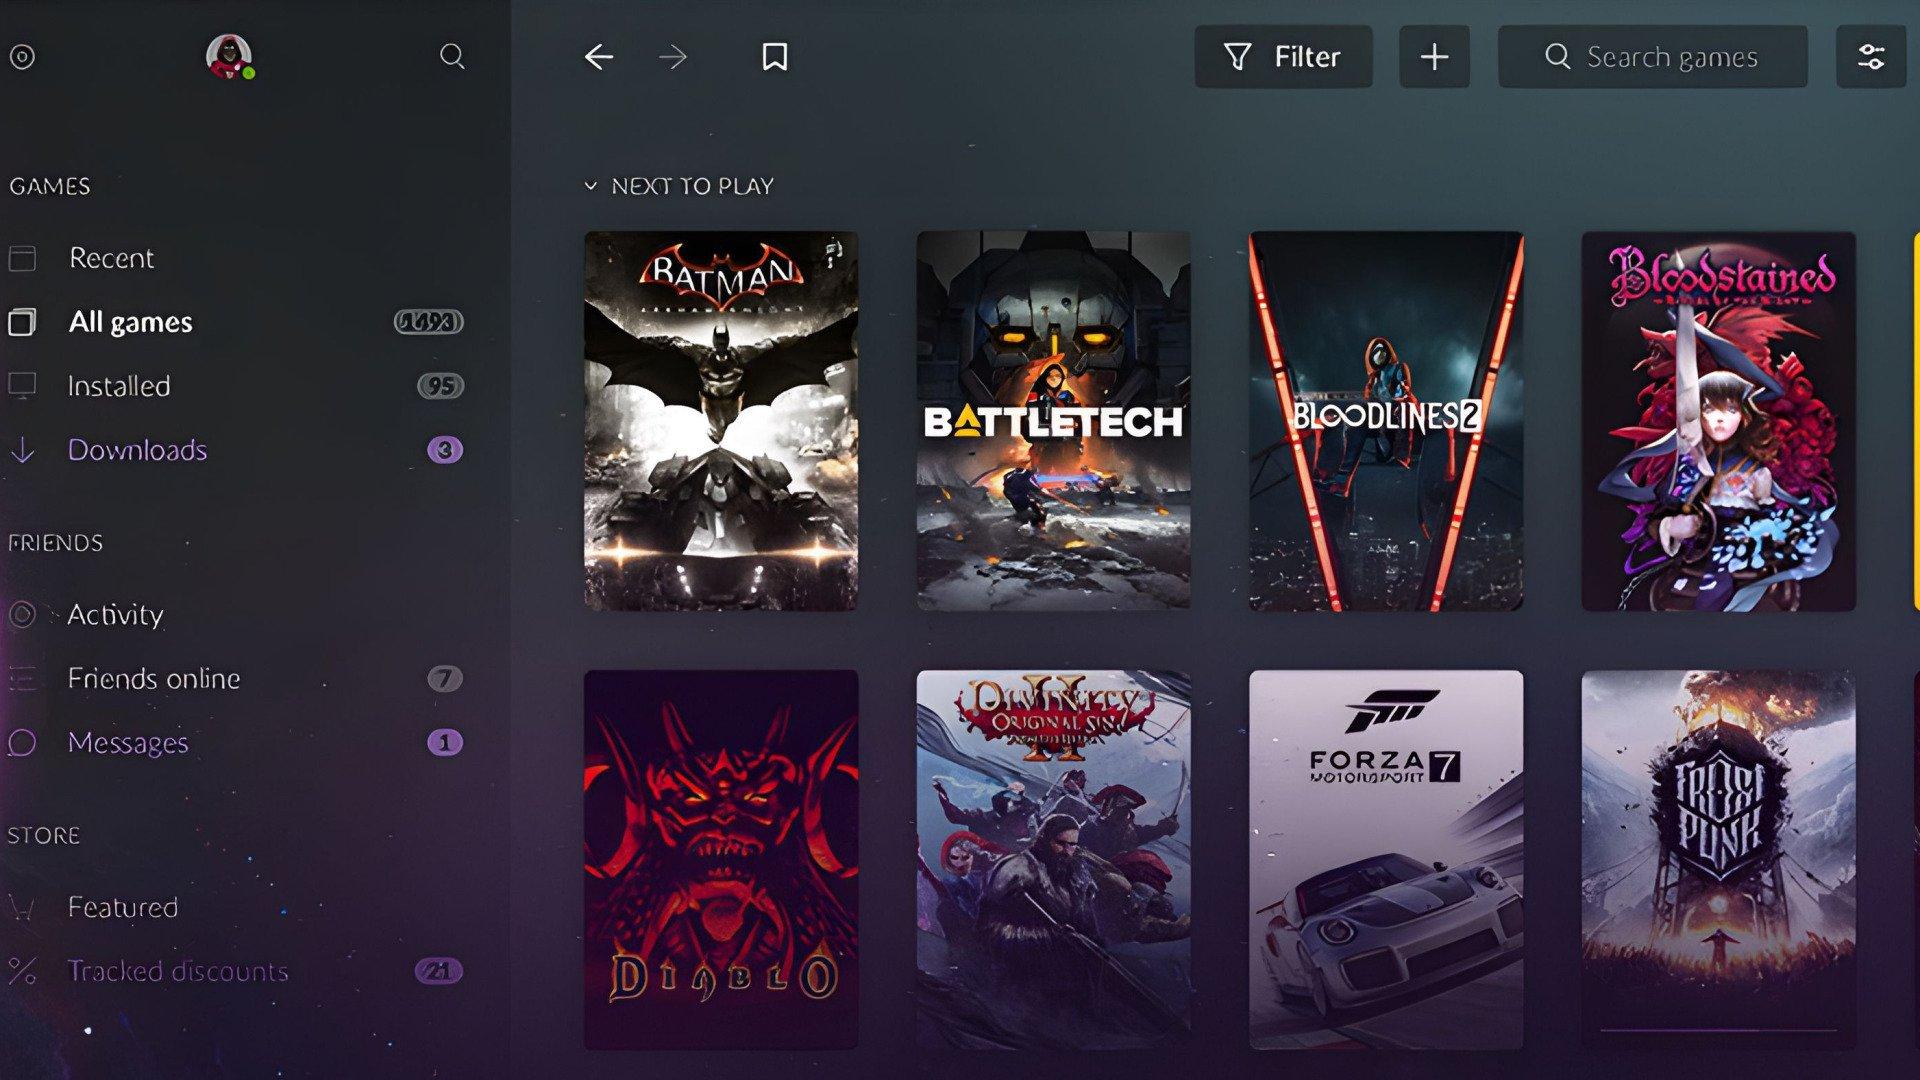Open the Diablo game cover
The height and width of the screenshot is (1080, 1920).
click(721, 860)
